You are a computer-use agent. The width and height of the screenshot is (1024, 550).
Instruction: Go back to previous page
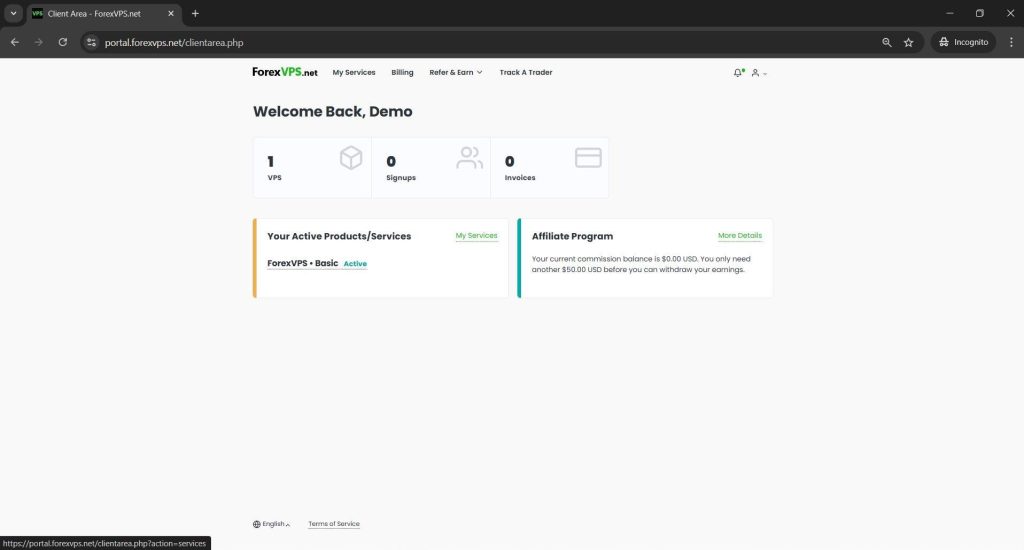(x=15, y=42)
